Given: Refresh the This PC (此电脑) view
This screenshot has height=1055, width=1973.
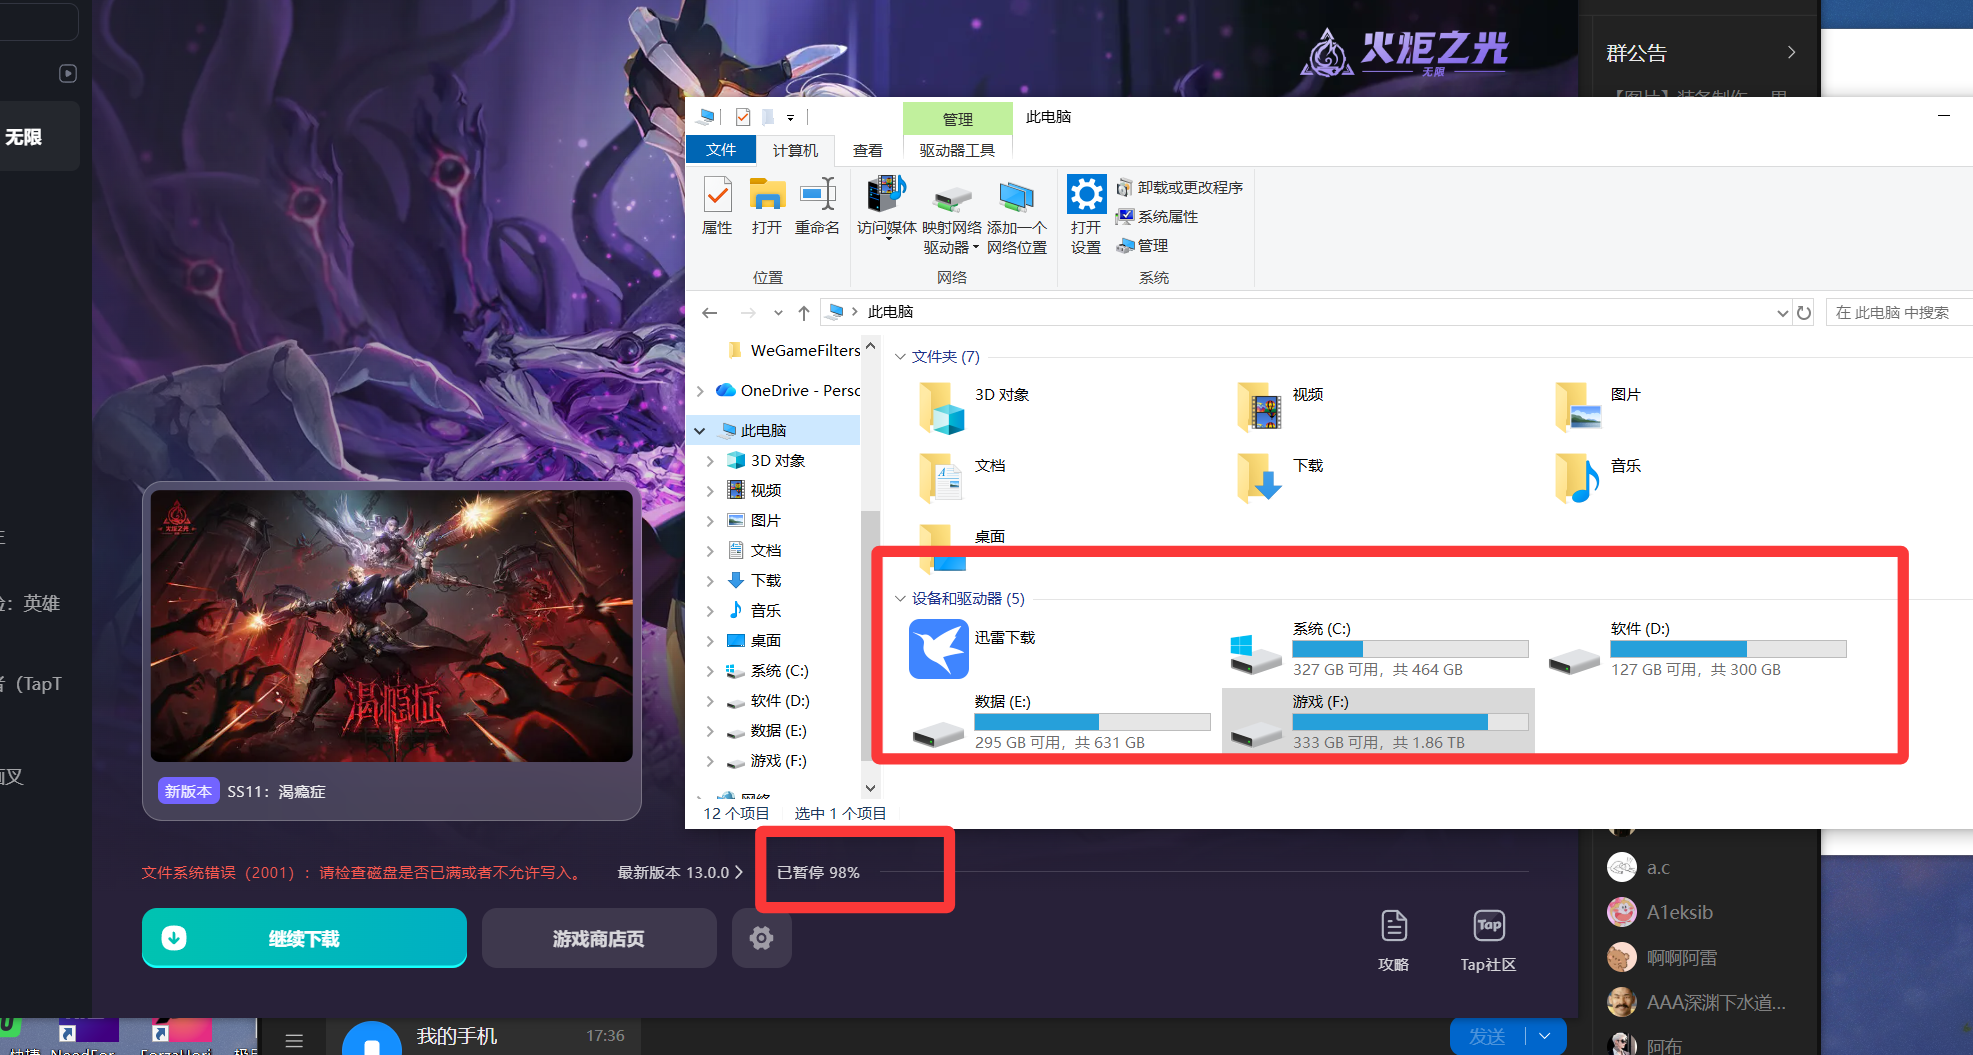Looking at the screenshot, I should [x=1804, y=313].
